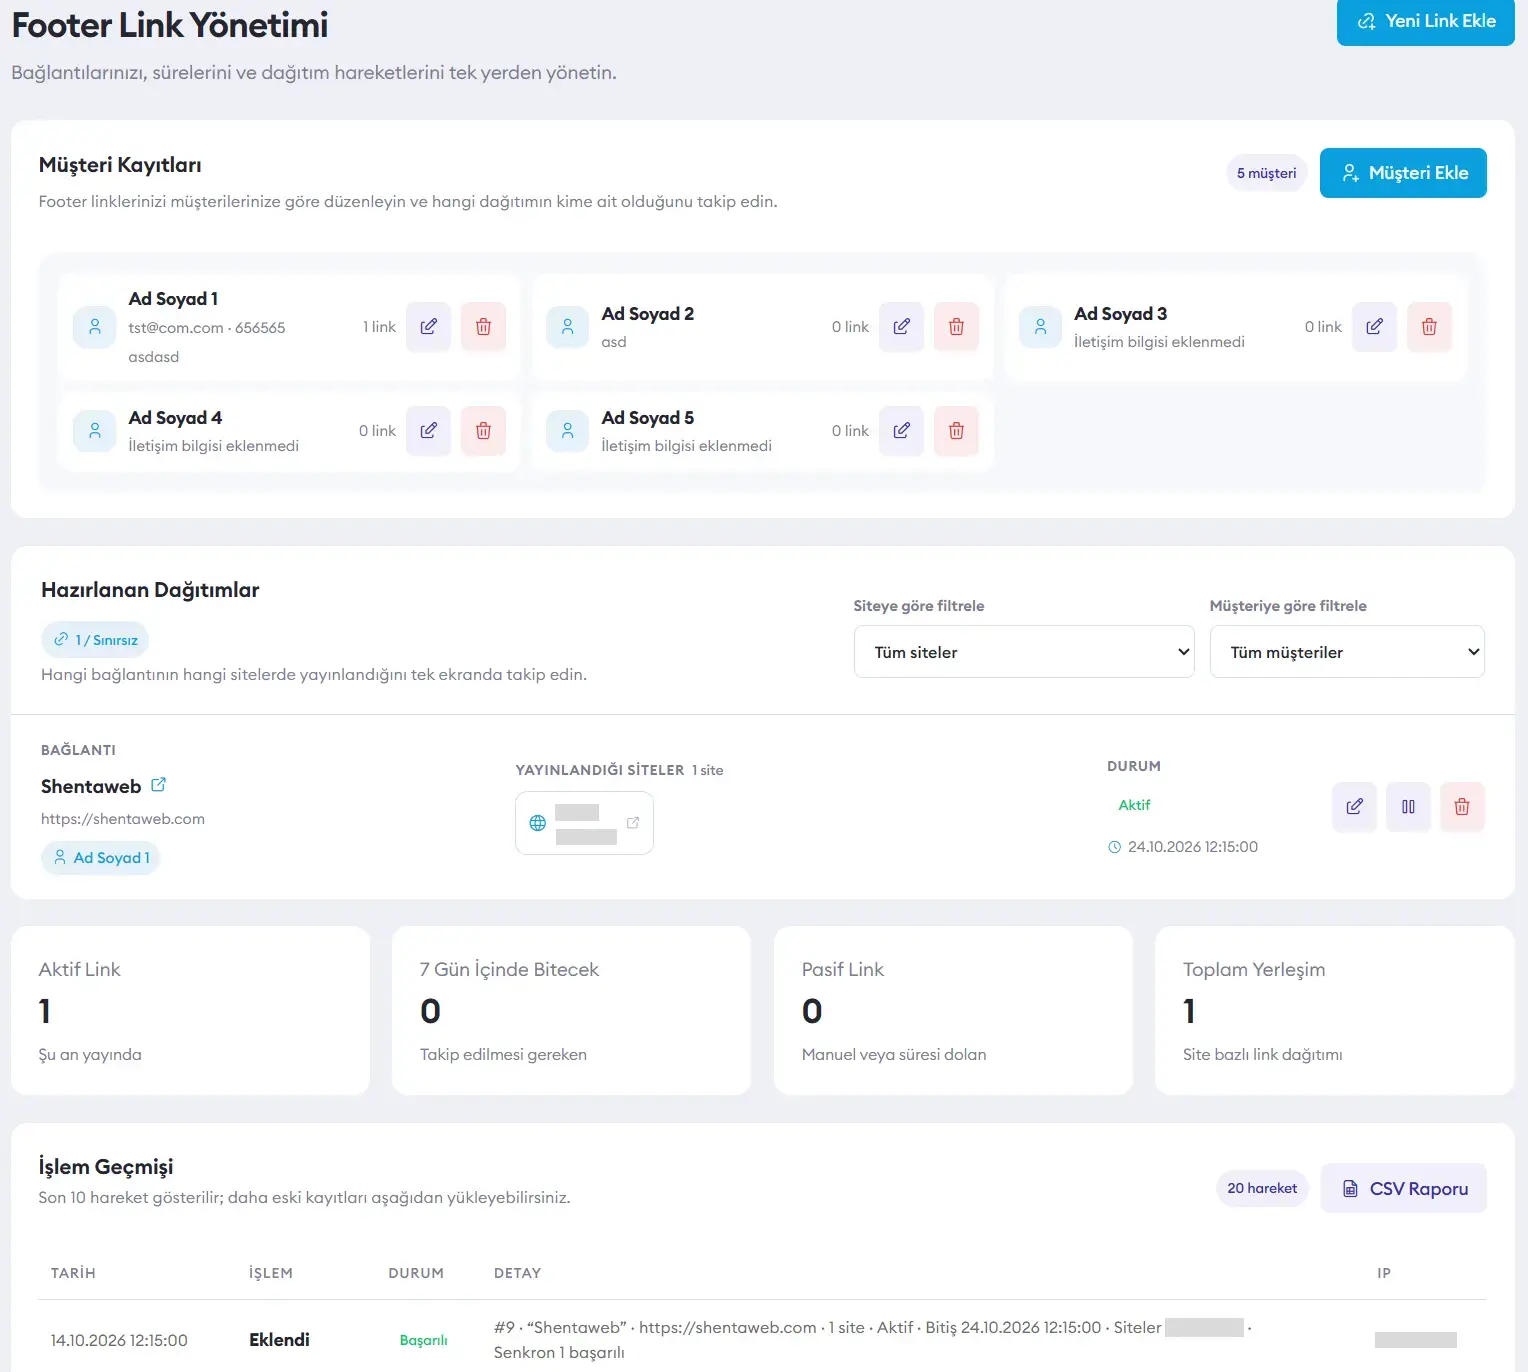1528x1372 pixels.
Task: Click the 'İŞLEM' column header
Action: click(270, 1273)
